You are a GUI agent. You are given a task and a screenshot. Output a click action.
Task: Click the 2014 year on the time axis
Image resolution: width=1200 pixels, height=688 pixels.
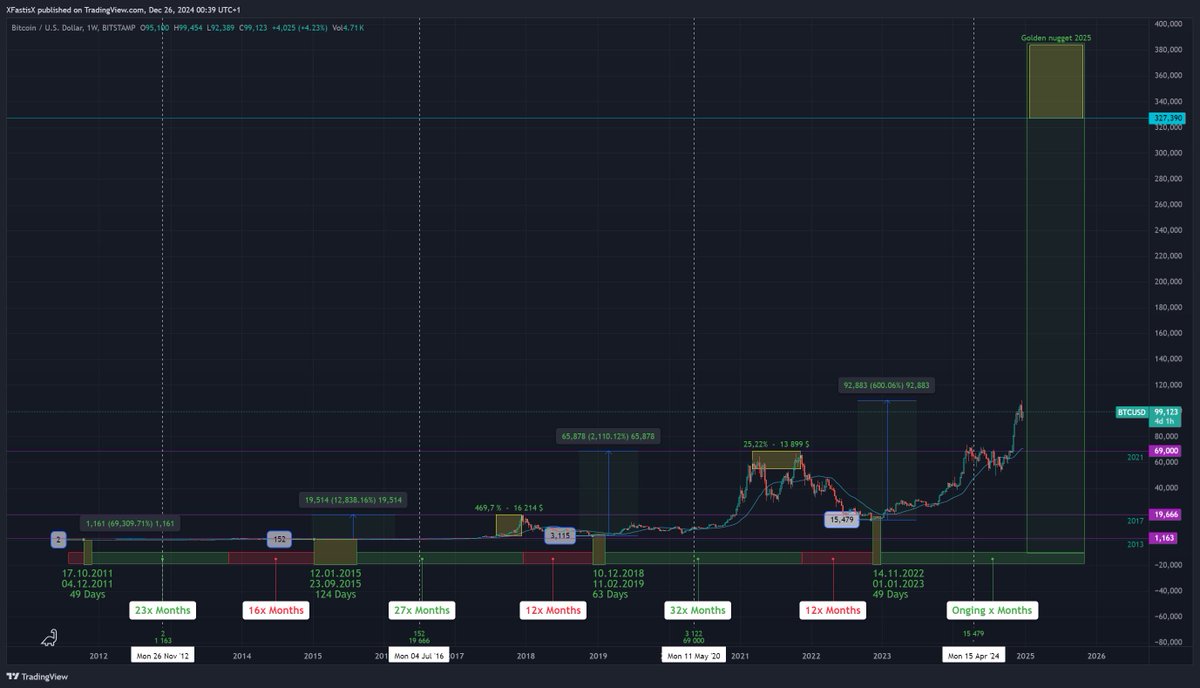(x=241, y=656)
